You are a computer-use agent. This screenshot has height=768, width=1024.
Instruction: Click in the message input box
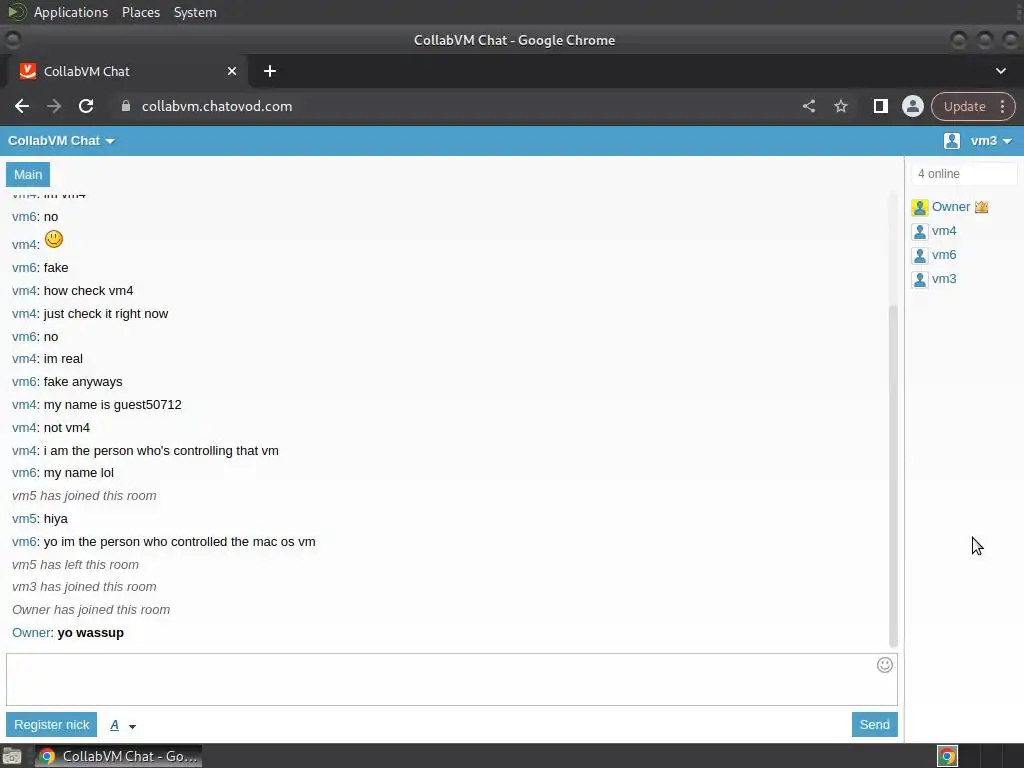point(451,679)
